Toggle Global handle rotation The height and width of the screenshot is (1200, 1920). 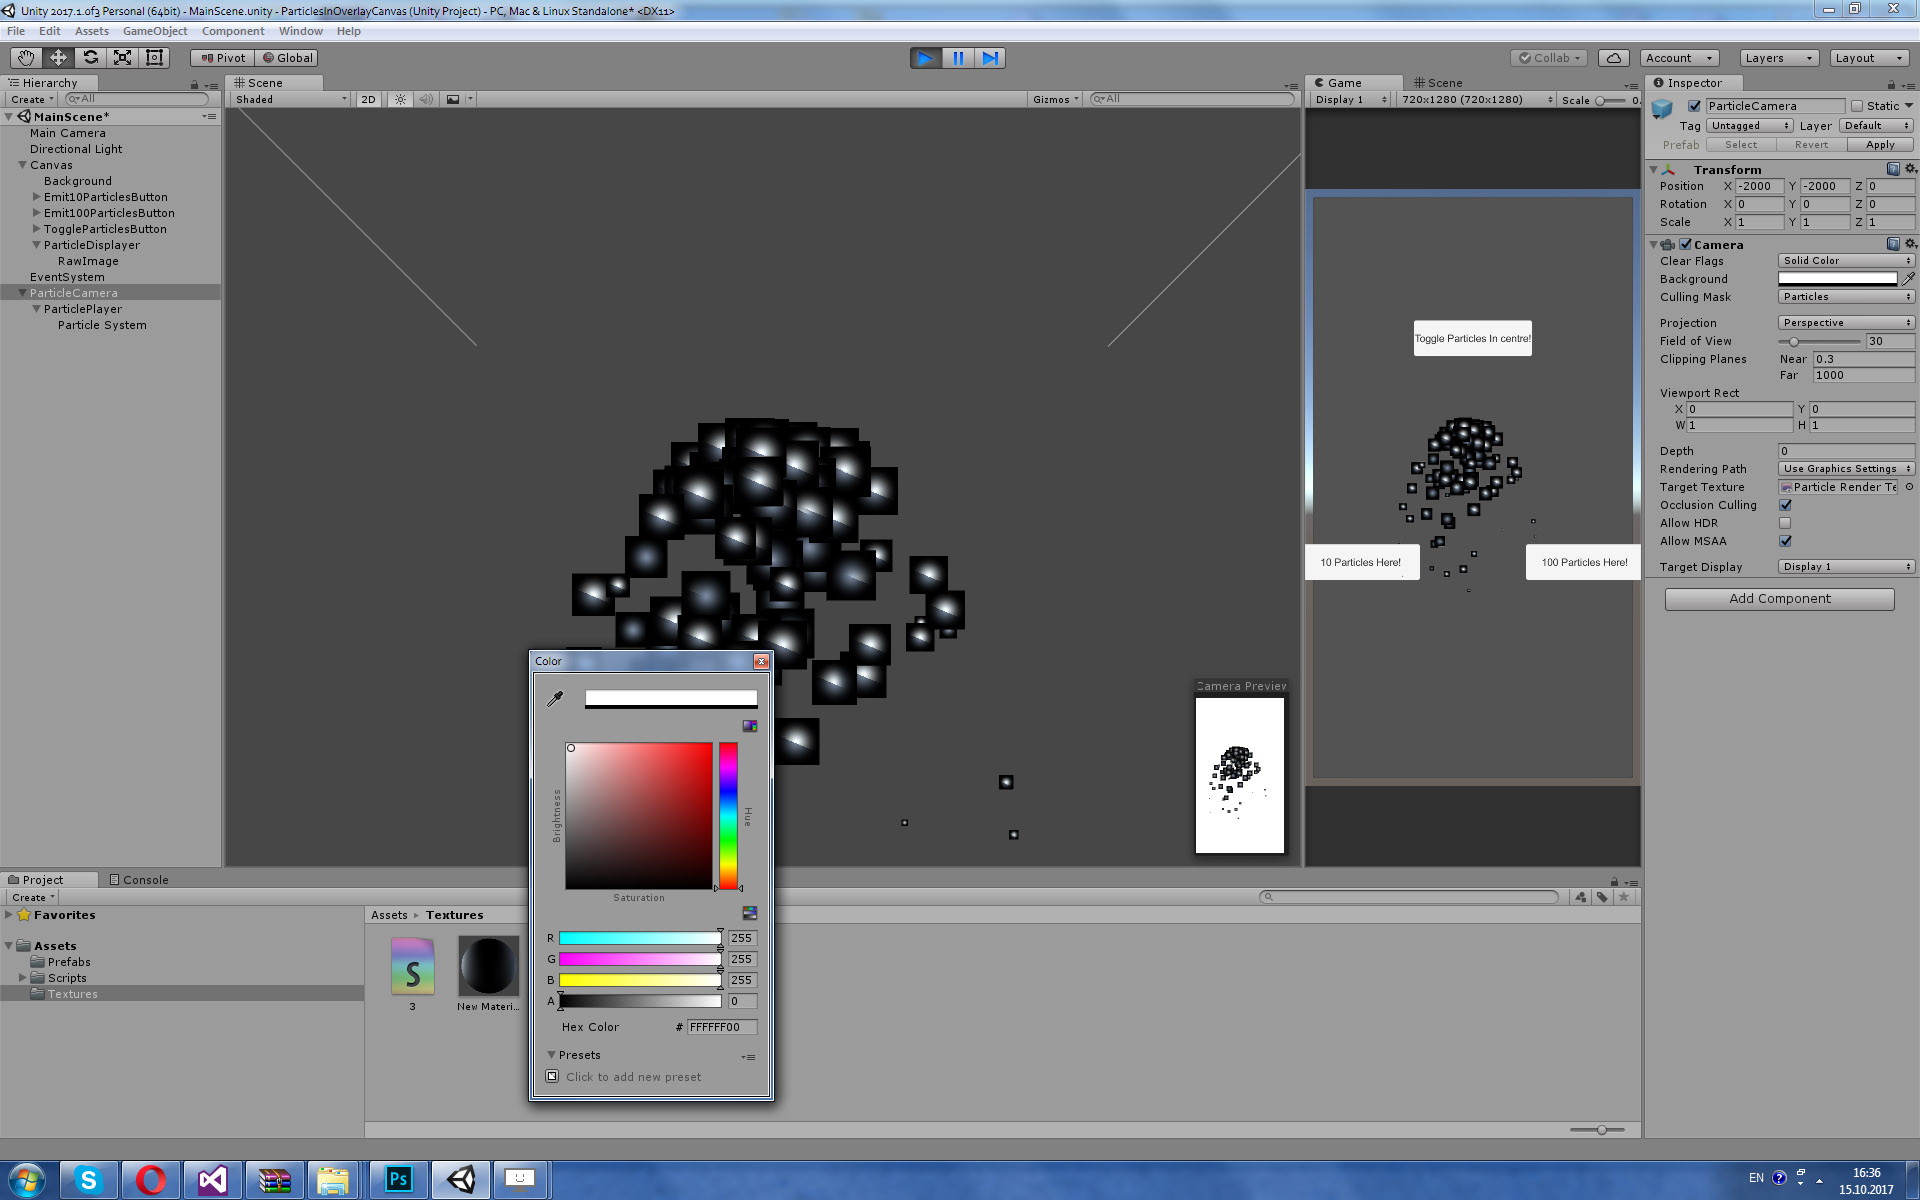287,58
